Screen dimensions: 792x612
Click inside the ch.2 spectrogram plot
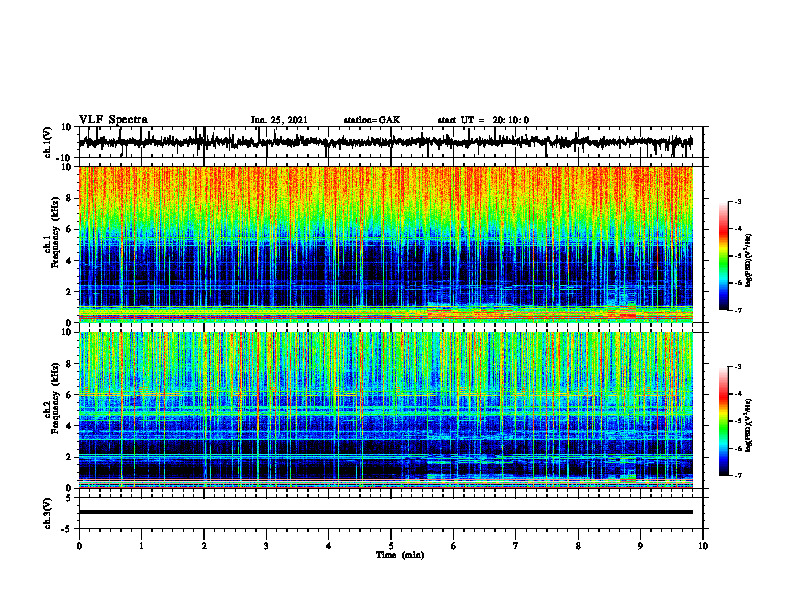tap(385, 410)
